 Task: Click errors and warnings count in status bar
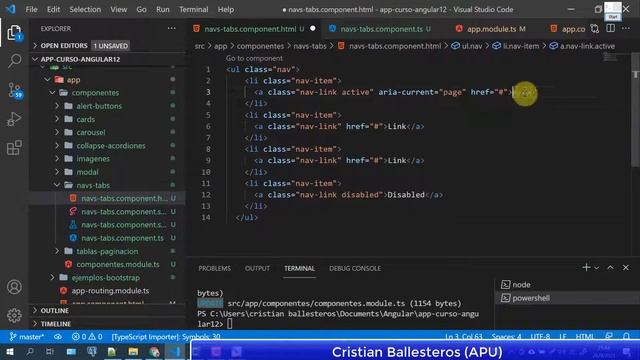pos(87,337)
